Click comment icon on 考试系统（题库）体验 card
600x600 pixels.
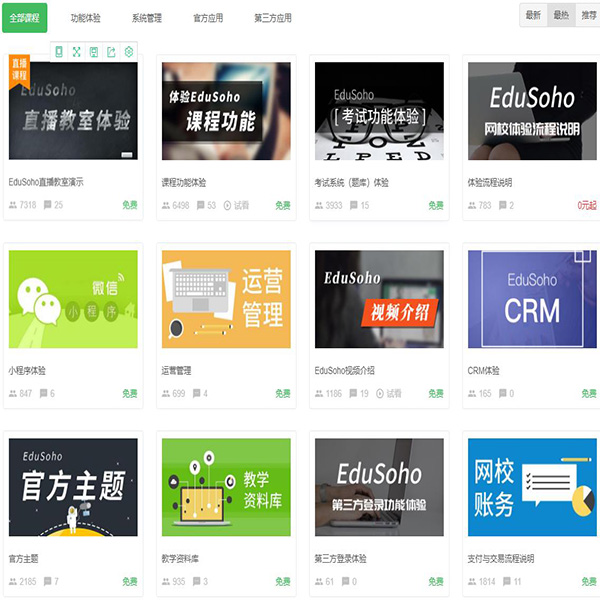[x=354, y=205]
